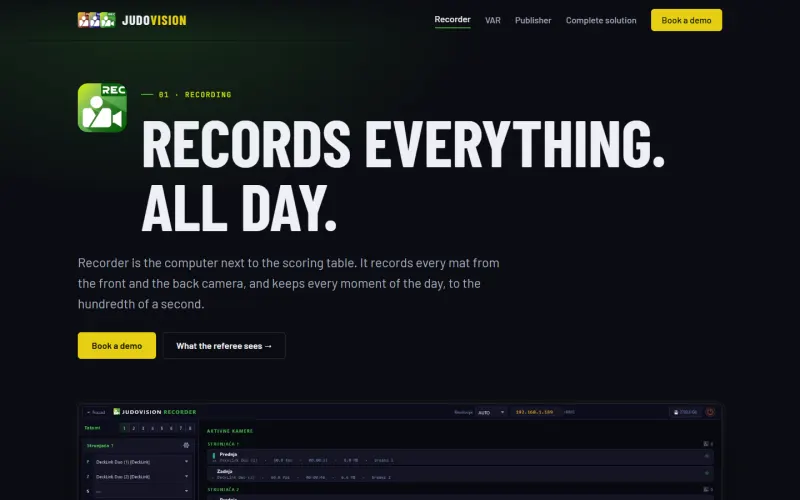The width and height of the screenshot is (800, 500).
Task: Click the JUDOVISION wordmark text
Action: pyautogui.click(x=154, y=20)
